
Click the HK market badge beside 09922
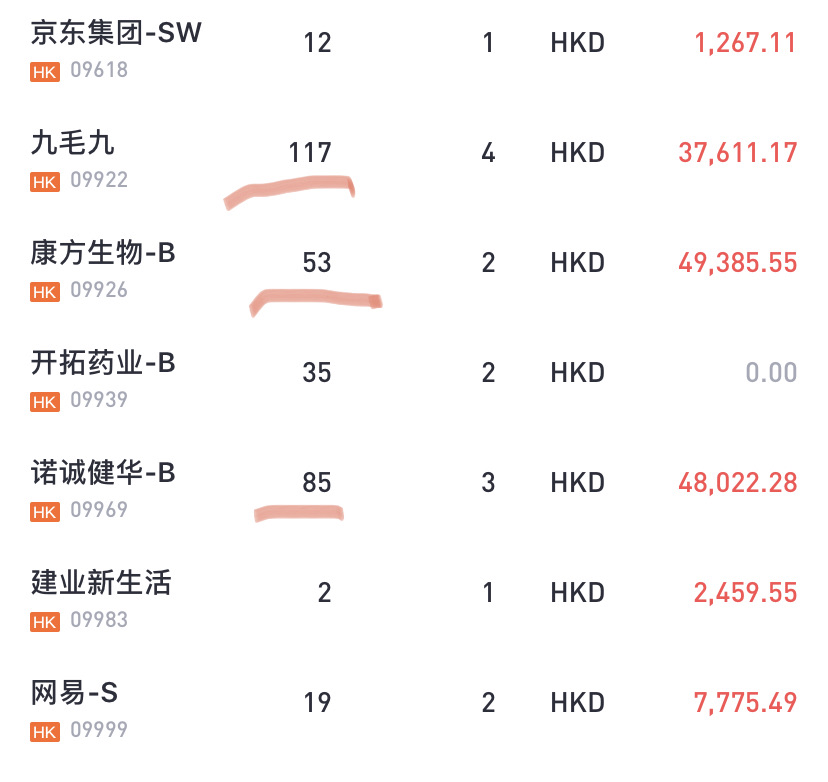(x=45, y=182)
